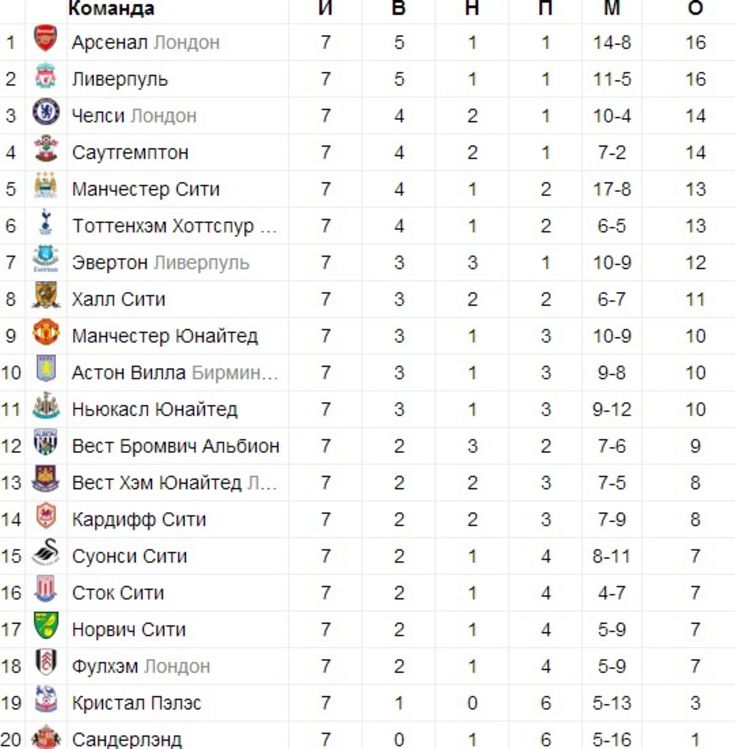Sort by the О points column header

[695, 8]
